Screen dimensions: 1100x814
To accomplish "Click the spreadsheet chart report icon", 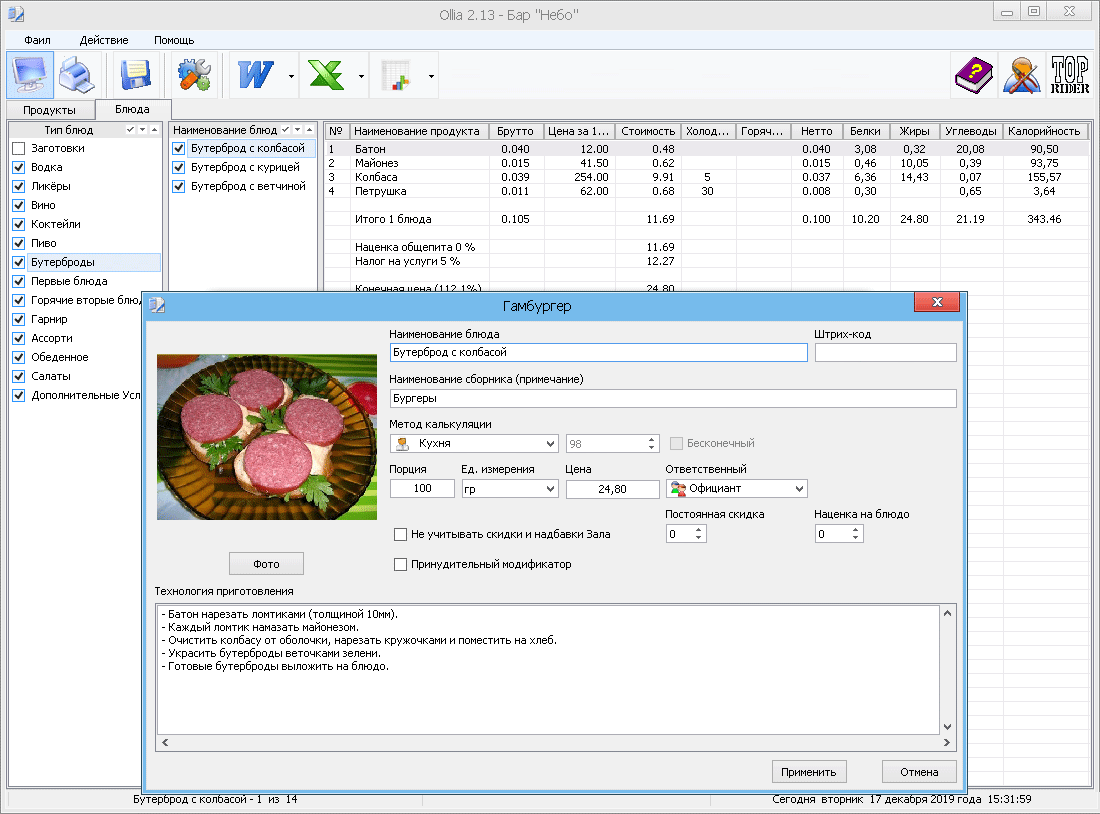I will [x=396, y=75].
